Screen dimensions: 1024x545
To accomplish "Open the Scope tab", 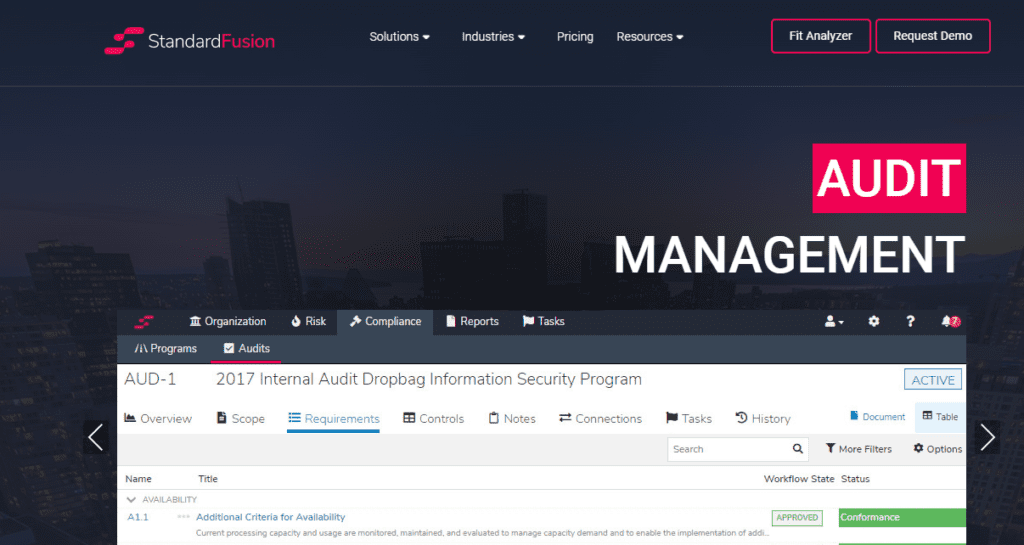I will 240,418.
